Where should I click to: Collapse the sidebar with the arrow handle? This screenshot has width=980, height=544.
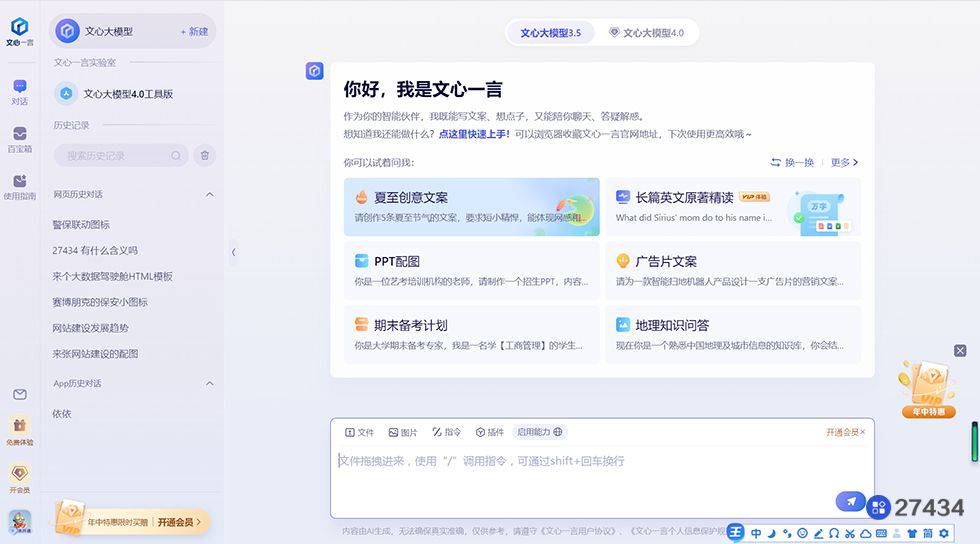(x=233, y=252)
